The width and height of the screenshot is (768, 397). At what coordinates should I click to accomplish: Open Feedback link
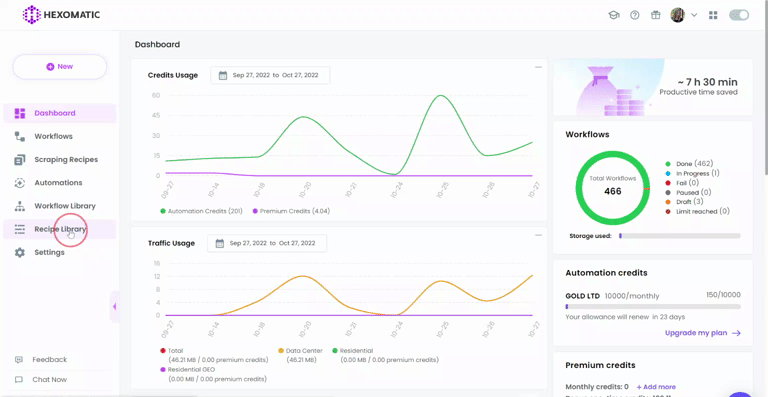[49, 360]
